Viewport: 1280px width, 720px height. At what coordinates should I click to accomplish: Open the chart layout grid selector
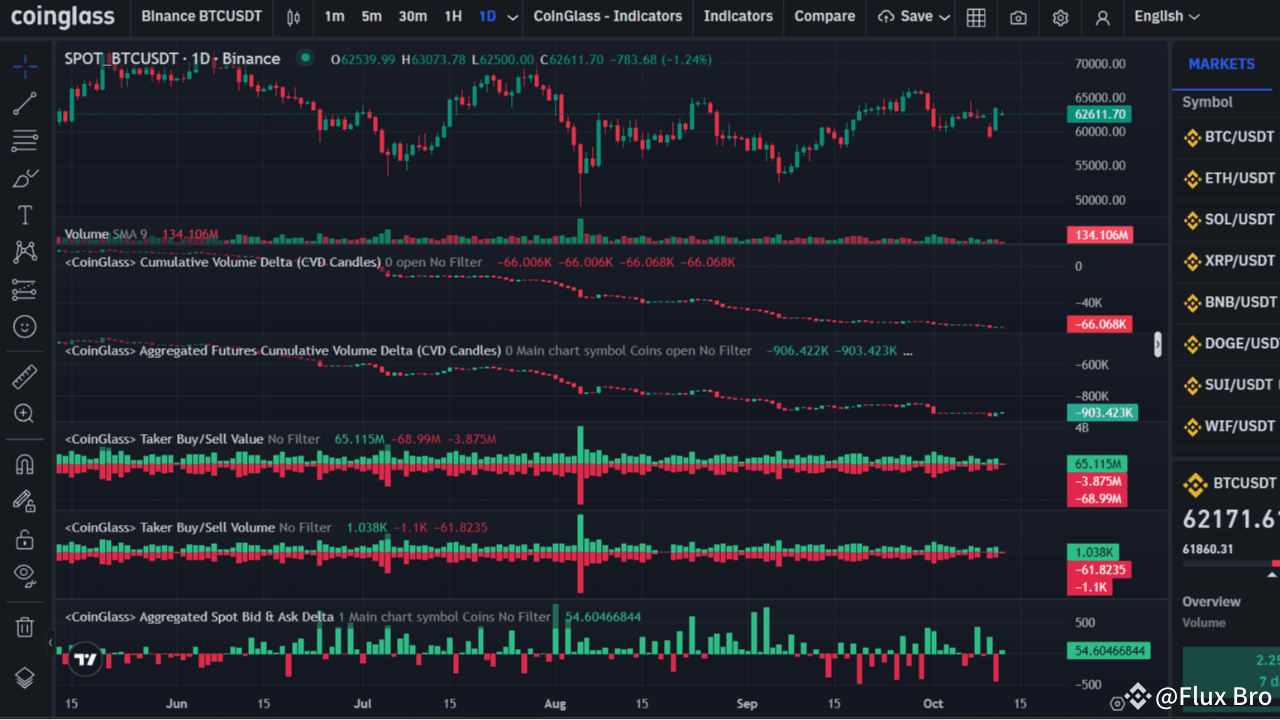976,17
